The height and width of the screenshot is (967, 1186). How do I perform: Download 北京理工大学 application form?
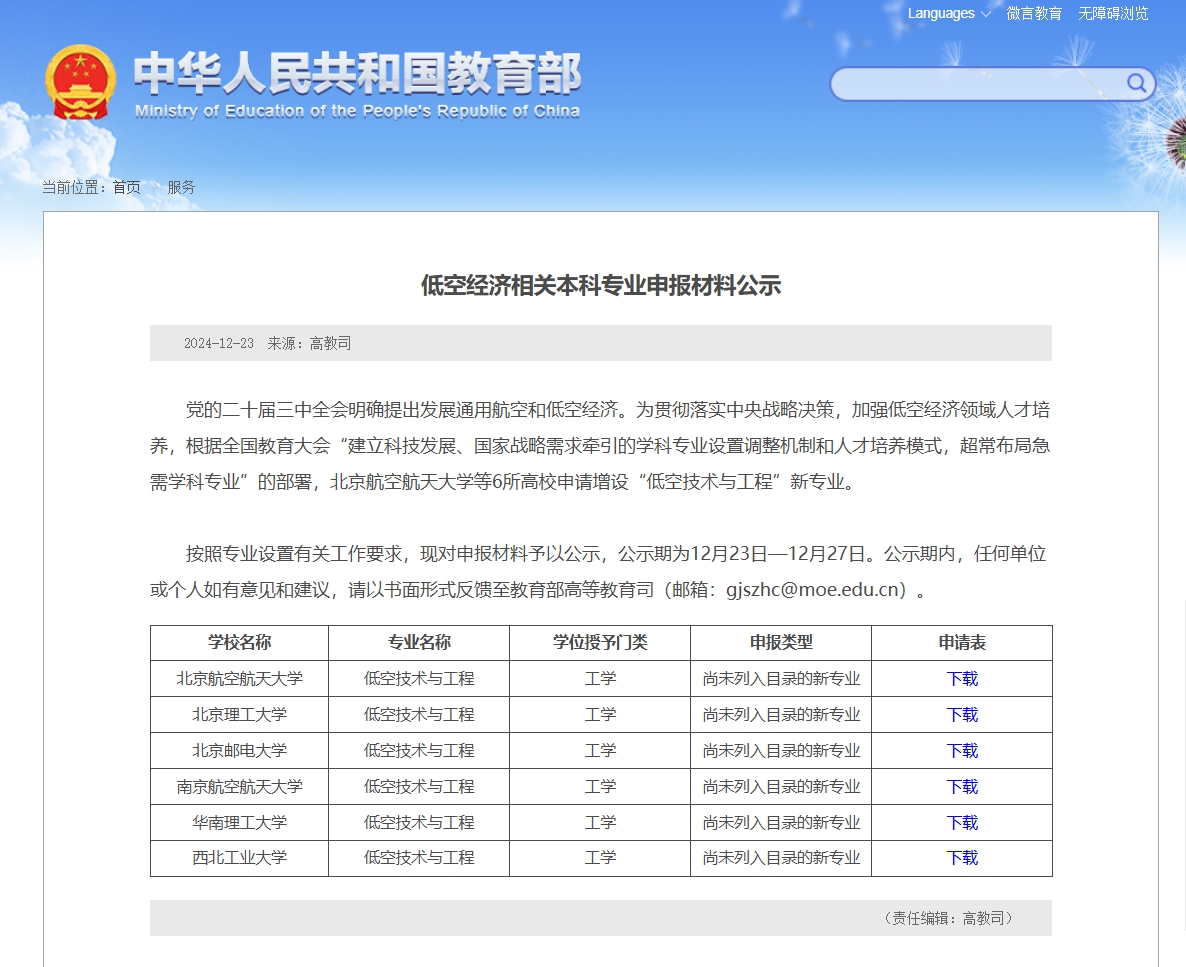coord(962,715)
